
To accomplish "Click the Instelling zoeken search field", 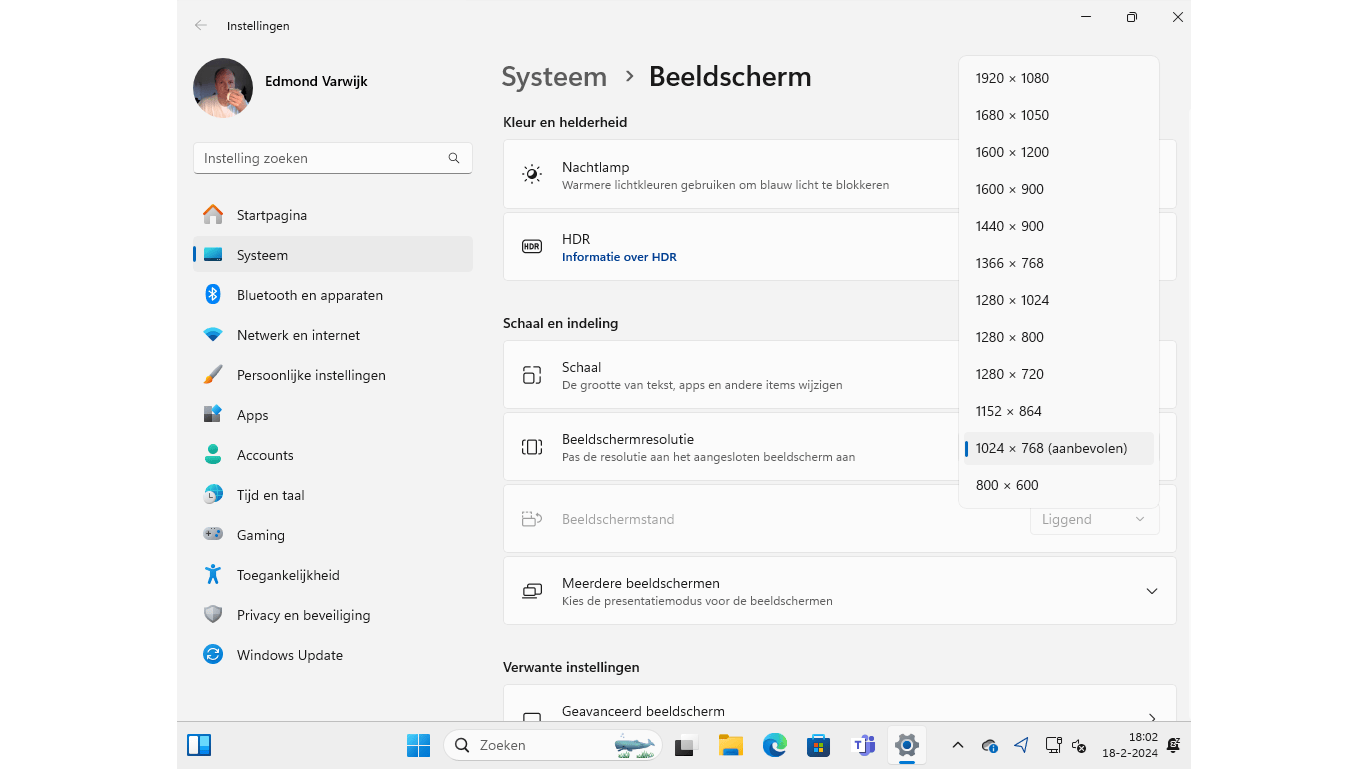I will [x=320, y=158].
